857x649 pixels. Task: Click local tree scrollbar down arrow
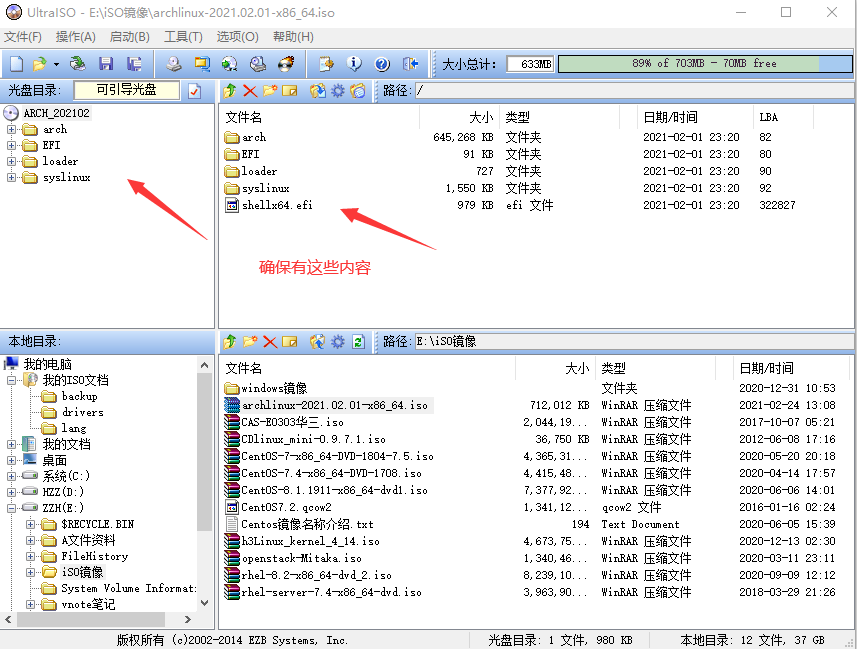coord(204,603)
